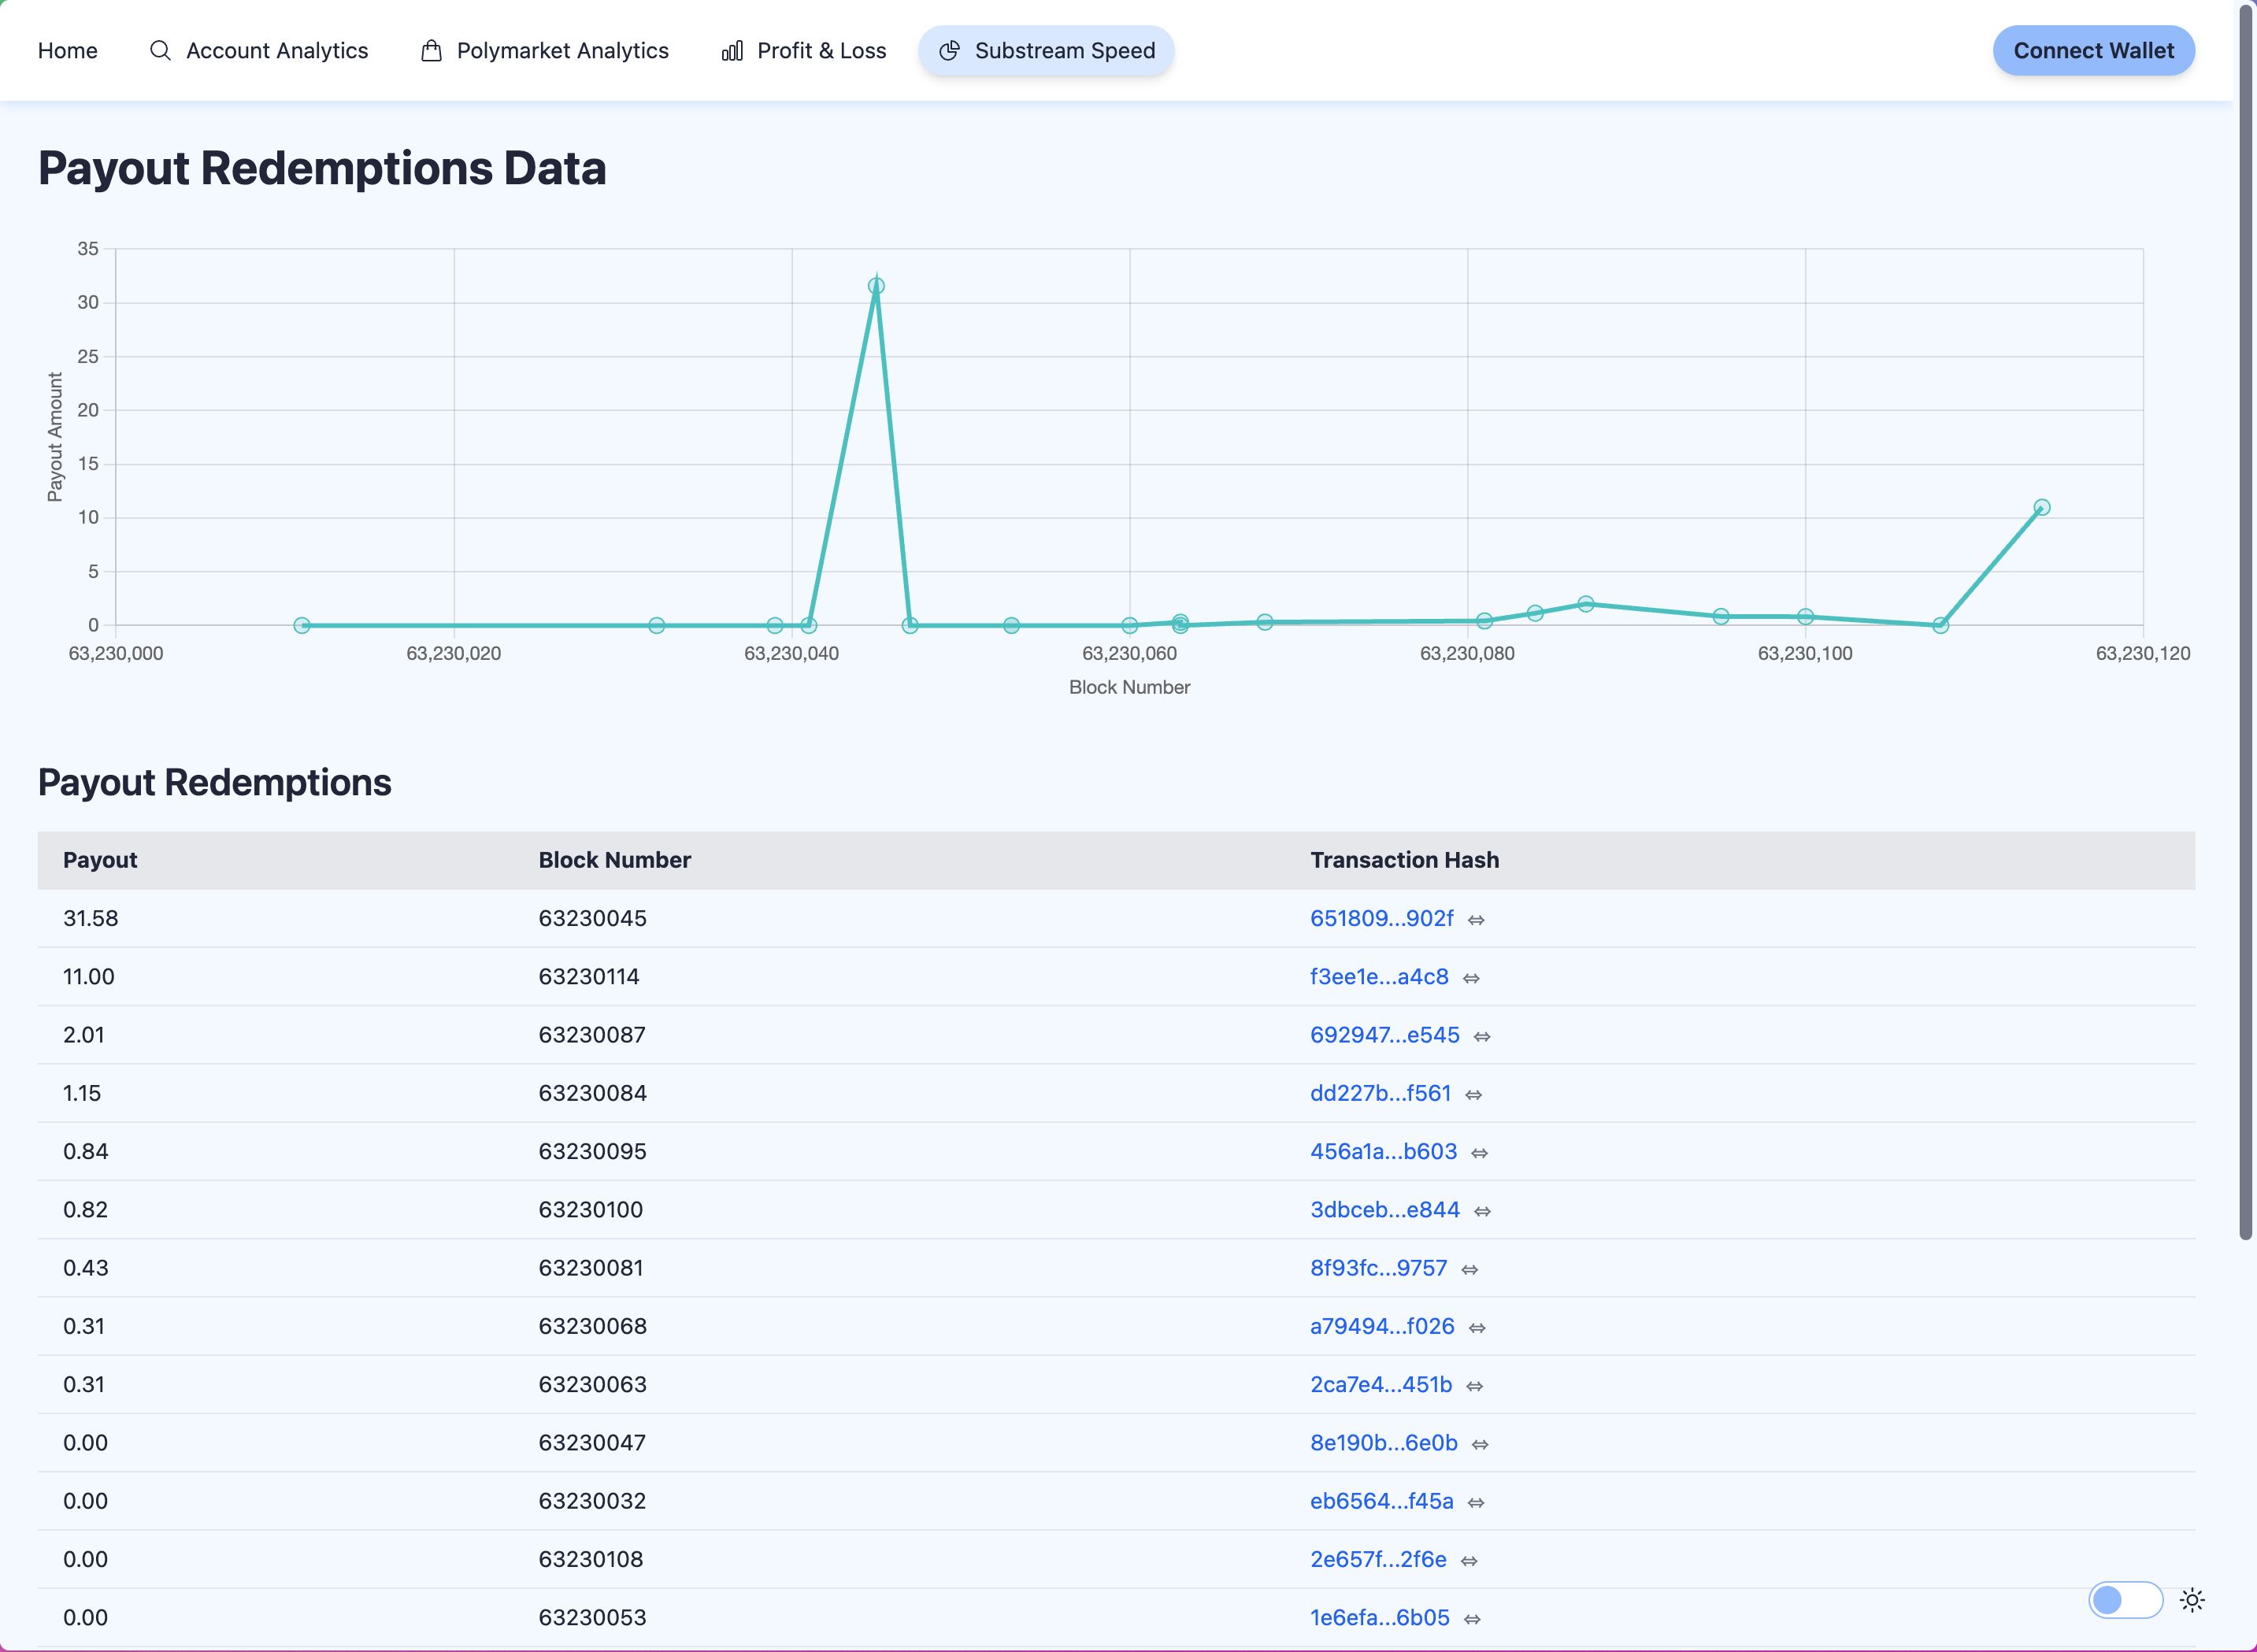This screenshot has height=1652, width=2257.
Task: Click the arrows icon next to hash f3ee1e...a4c8
Action: click(x=1471, y=978)
